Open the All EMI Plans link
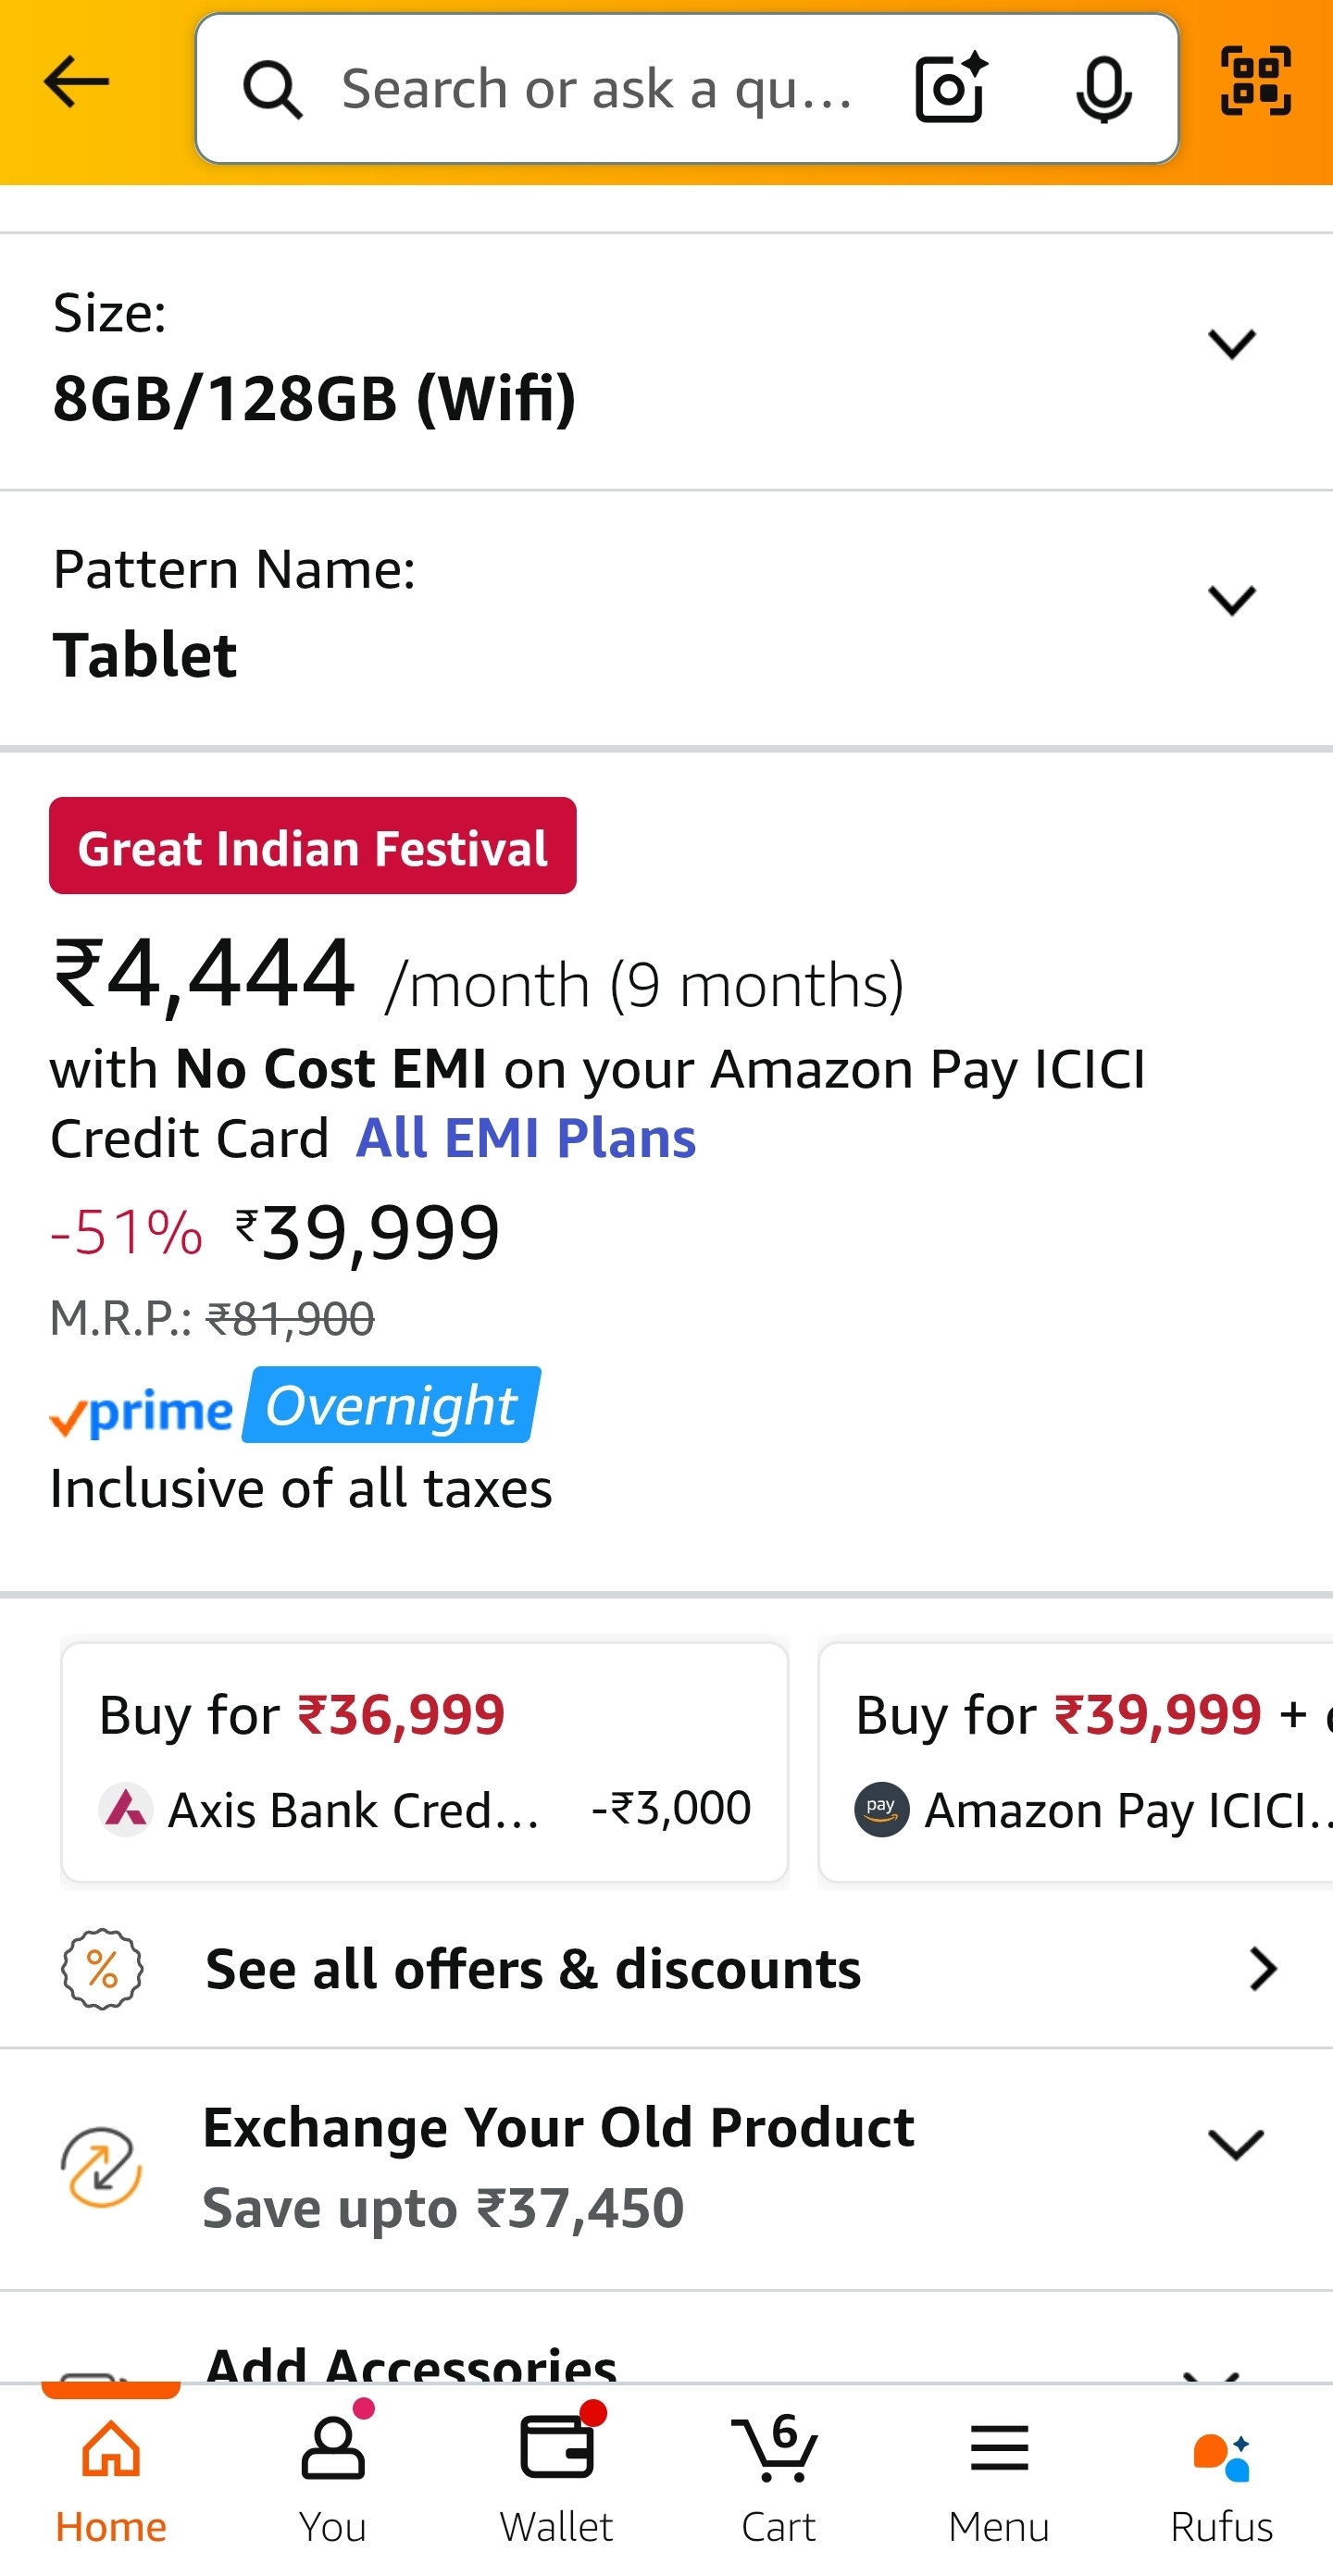The height and width of the screenshot is (2576, 1333). click(525, 1138)
